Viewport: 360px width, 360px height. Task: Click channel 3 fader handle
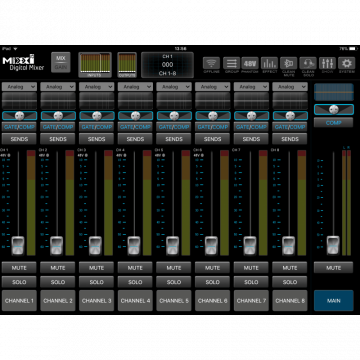(x=95, y=245)
